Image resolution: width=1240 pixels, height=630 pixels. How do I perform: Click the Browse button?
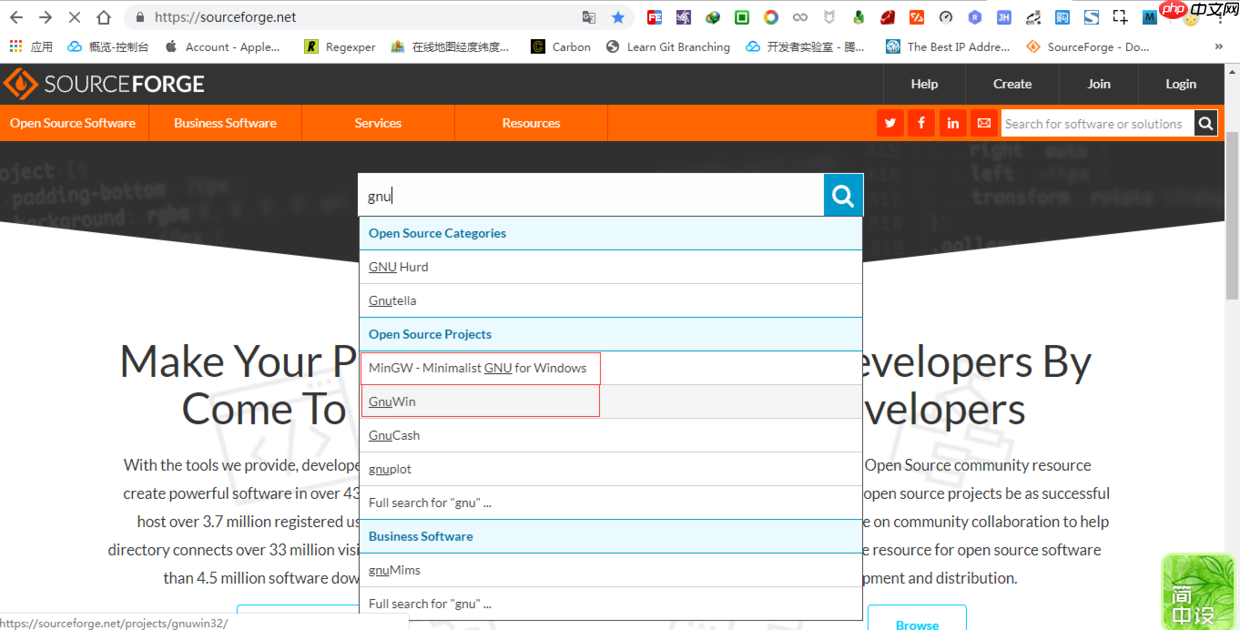917,622
